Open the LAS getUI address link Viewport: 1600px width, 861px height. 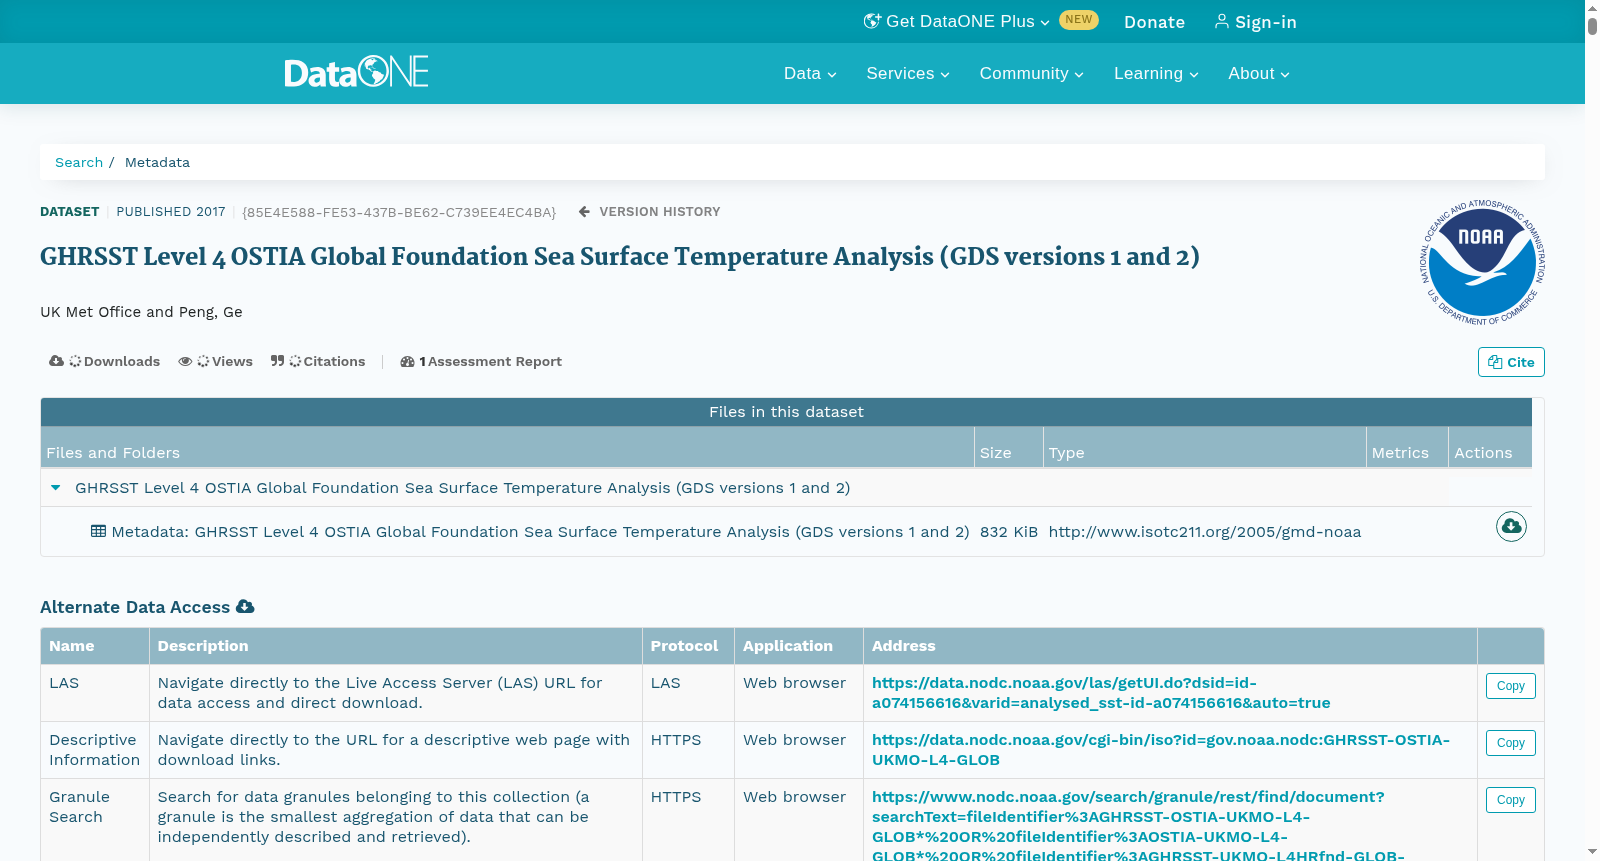tap(1101, 693)
